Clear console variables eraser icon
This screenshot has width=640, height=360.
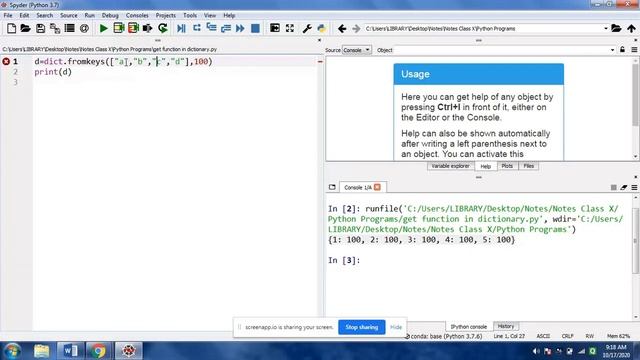click(x=624, y=187)
